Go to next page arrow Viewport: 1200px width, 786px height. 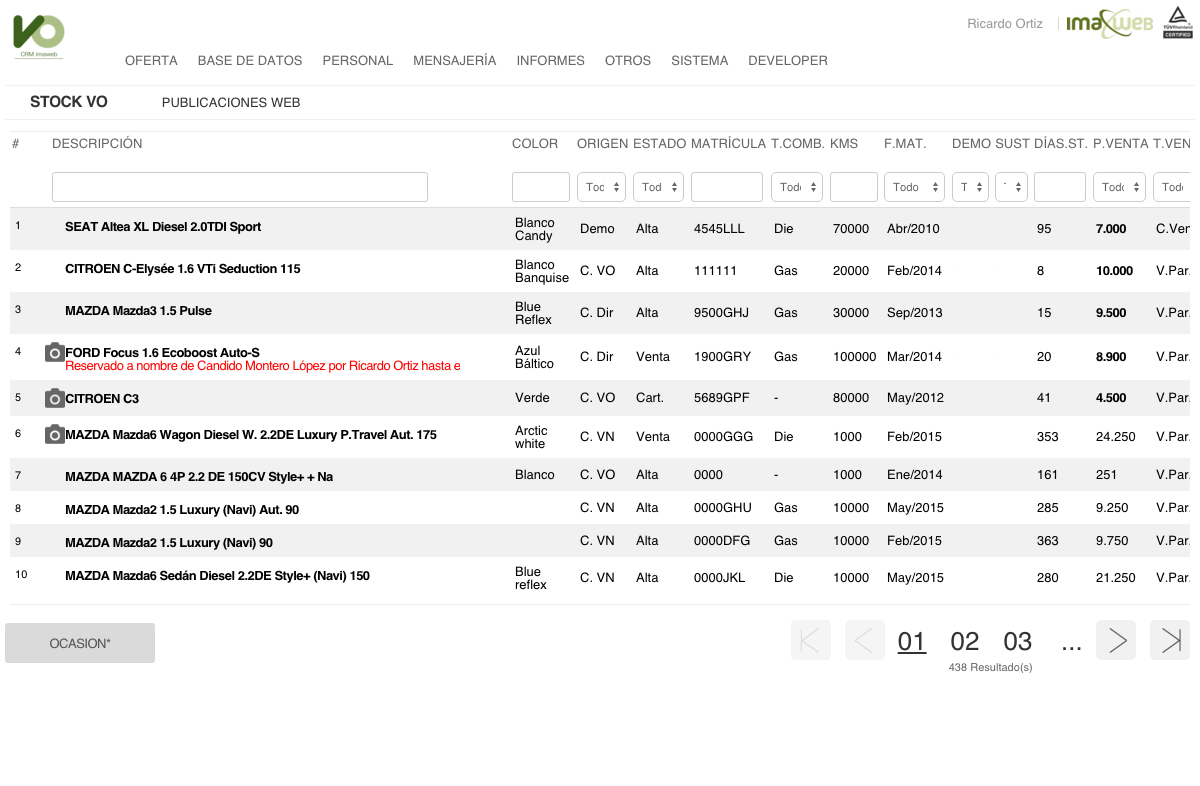[1116, 640]
